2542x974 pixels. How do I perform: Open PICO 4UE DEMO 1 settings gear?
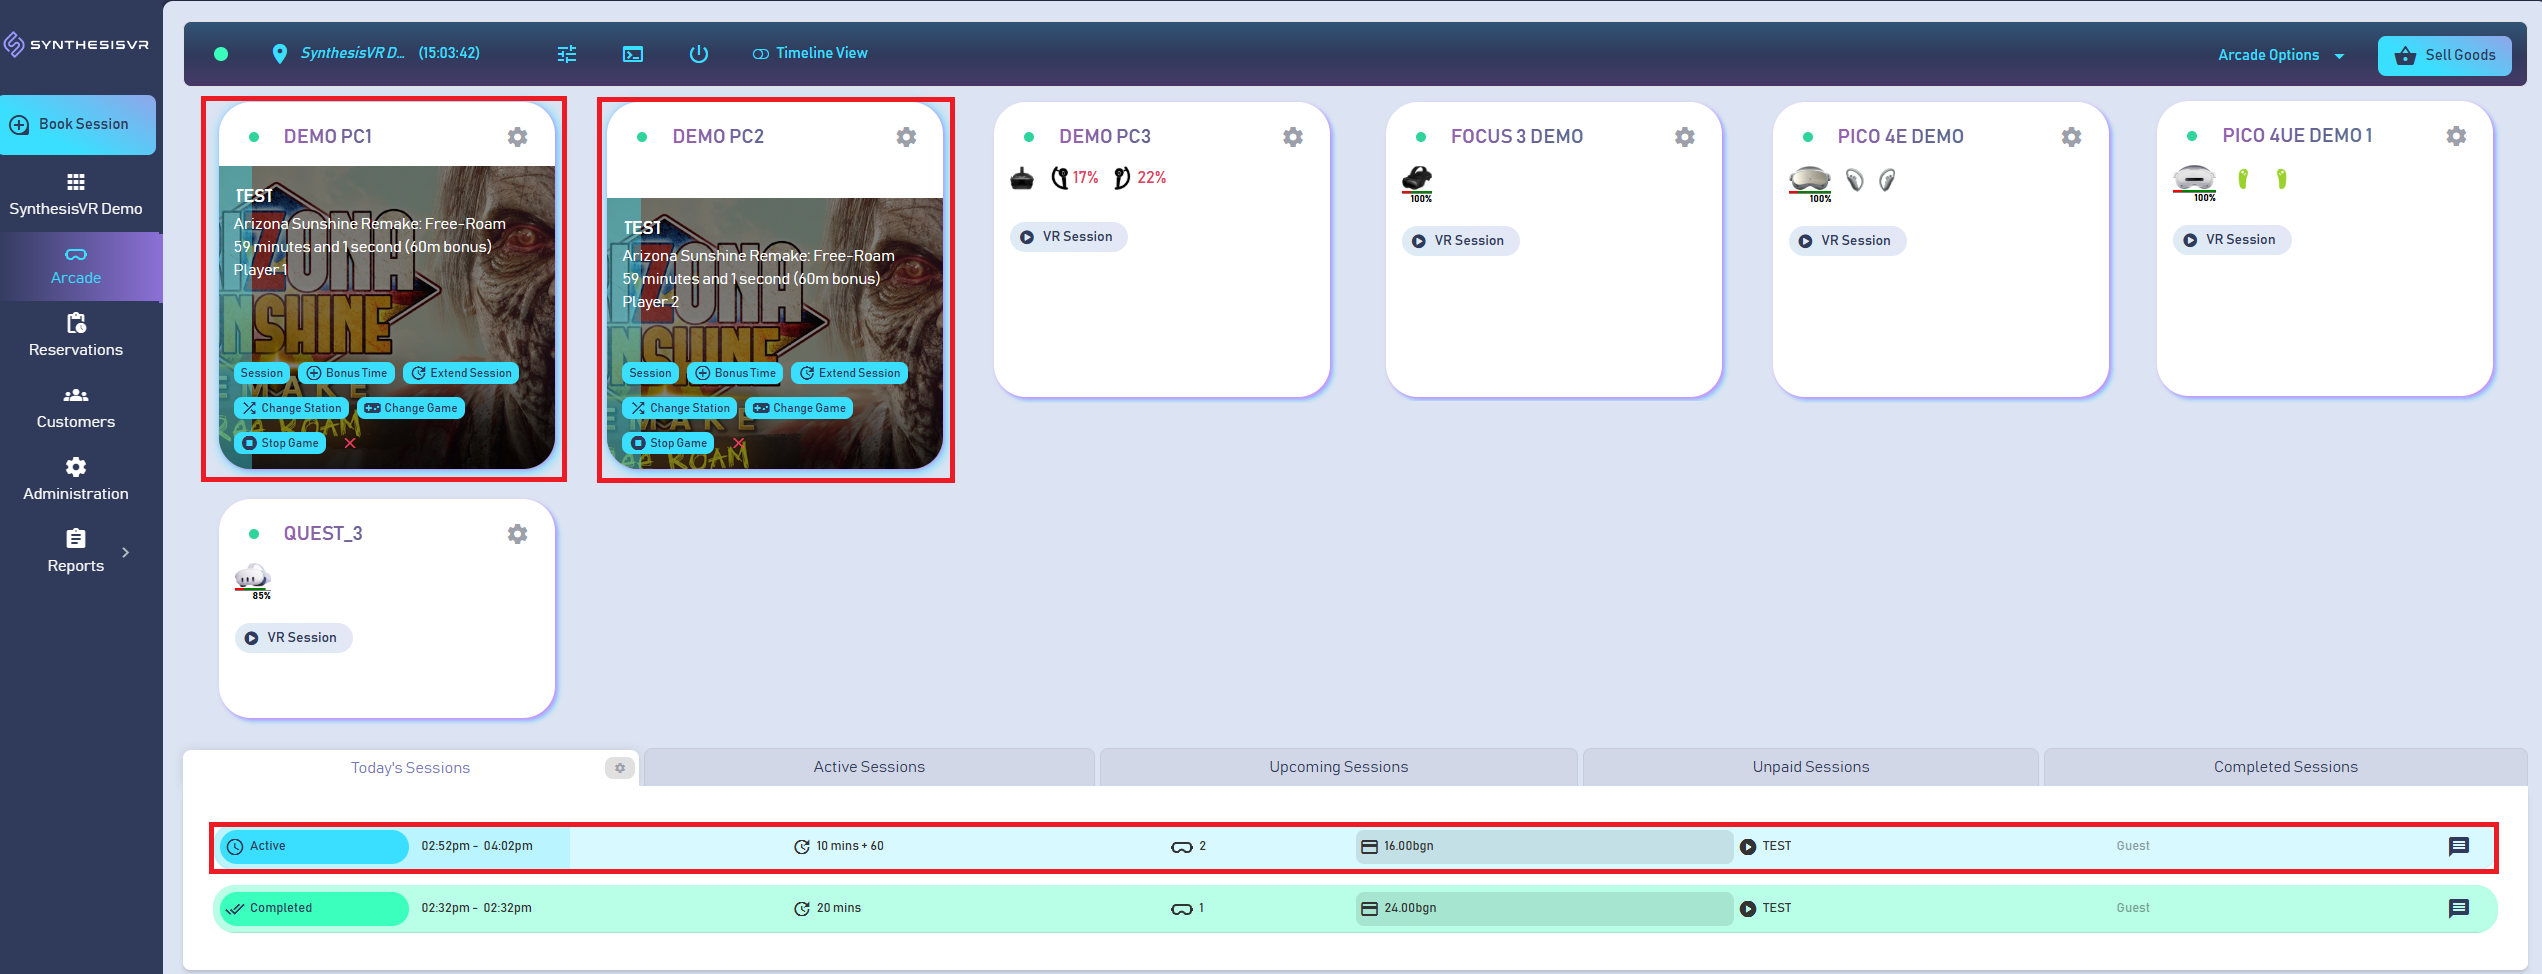[2456, 136]
